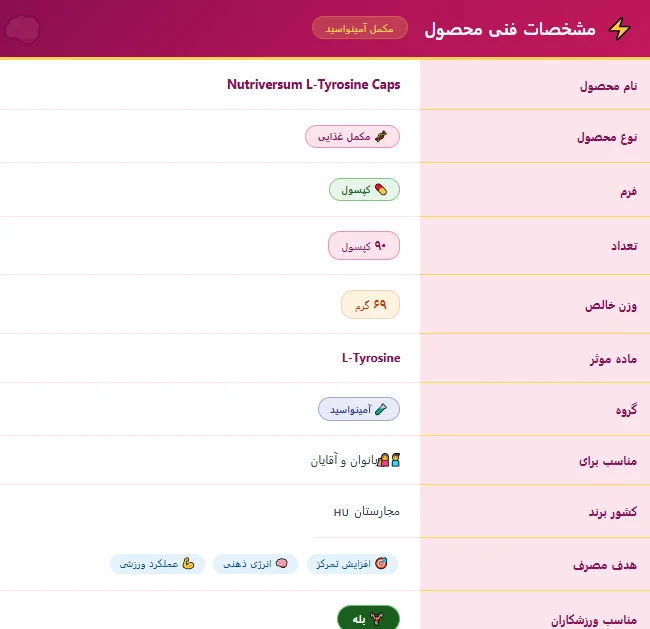Click the آمینواسید group badge
The height and width of the screenshot is (629, 650).
tap(359, 409)
